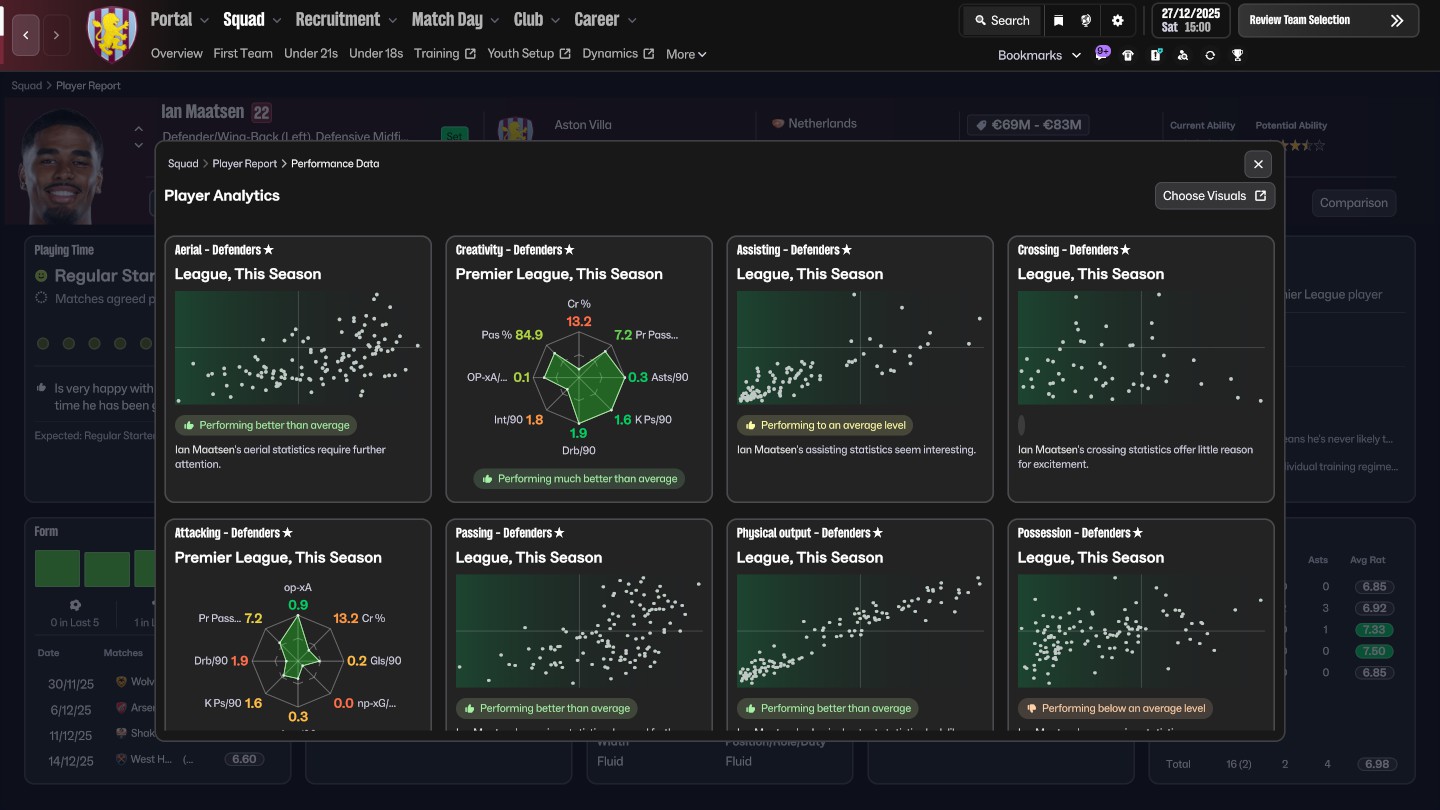Click Review Team Selection button

coord(1327,20)
